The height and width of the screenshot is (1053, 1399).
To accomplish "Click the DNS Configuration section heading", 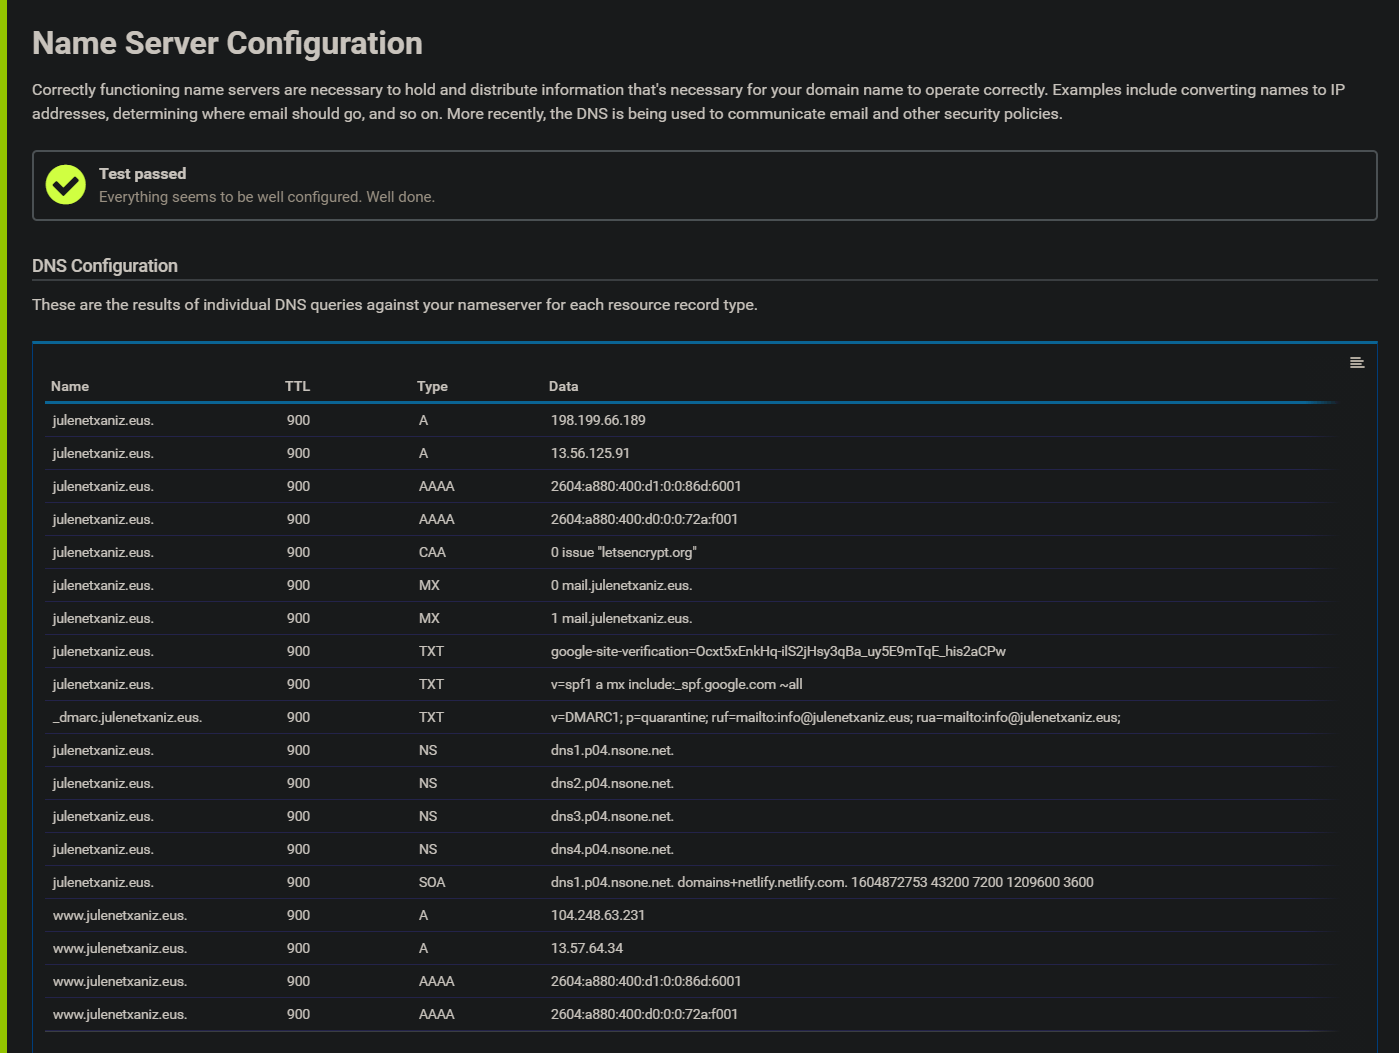I will pyautogui.click(x=105, y=266).
